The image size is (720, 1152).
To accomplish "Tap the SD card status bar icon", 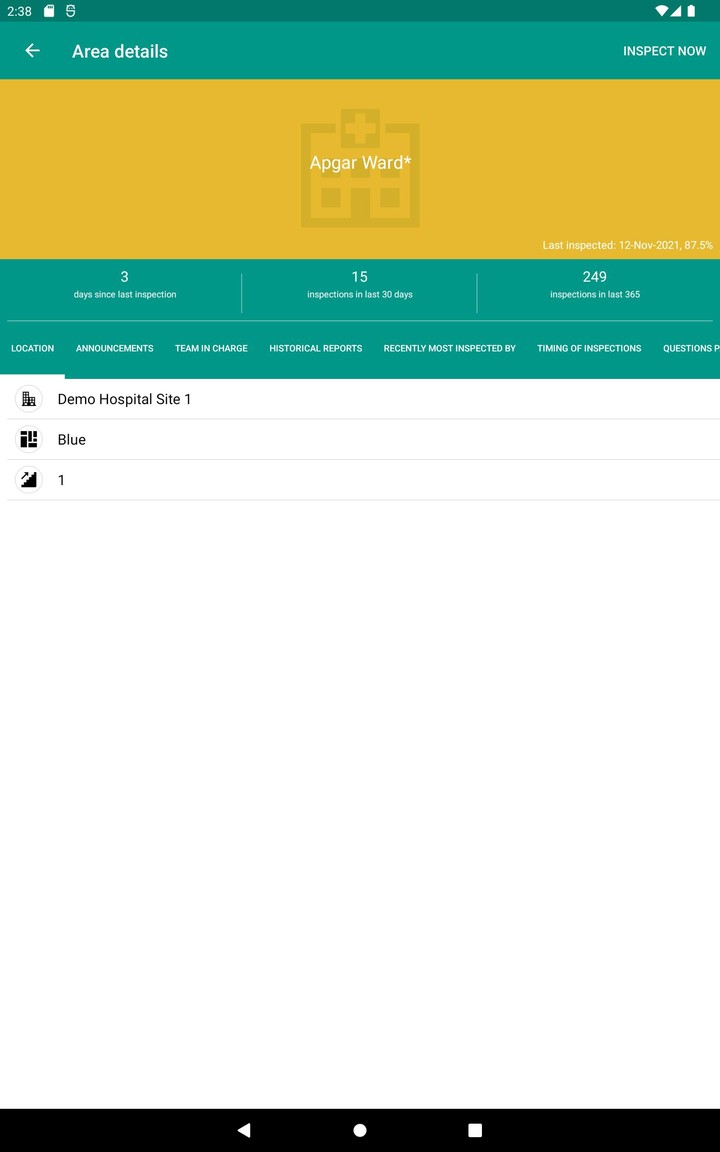I will (x=49, y=11).
